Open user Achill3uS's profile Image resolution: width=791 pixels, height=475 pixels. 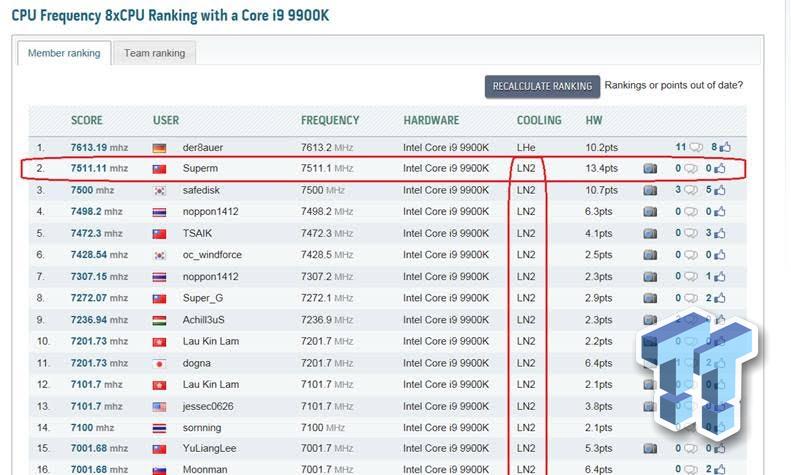(203, 320)
